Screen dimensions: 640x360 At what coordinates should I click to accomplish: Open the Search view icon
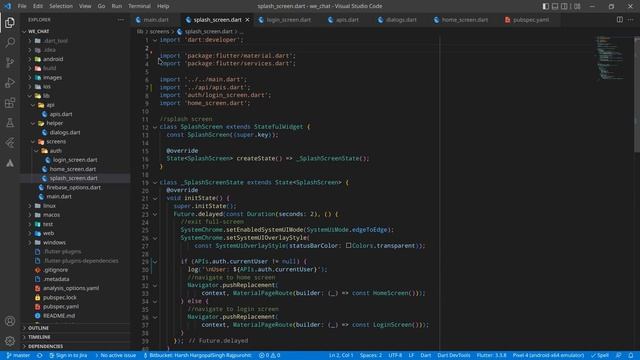[x=10, y=42]
